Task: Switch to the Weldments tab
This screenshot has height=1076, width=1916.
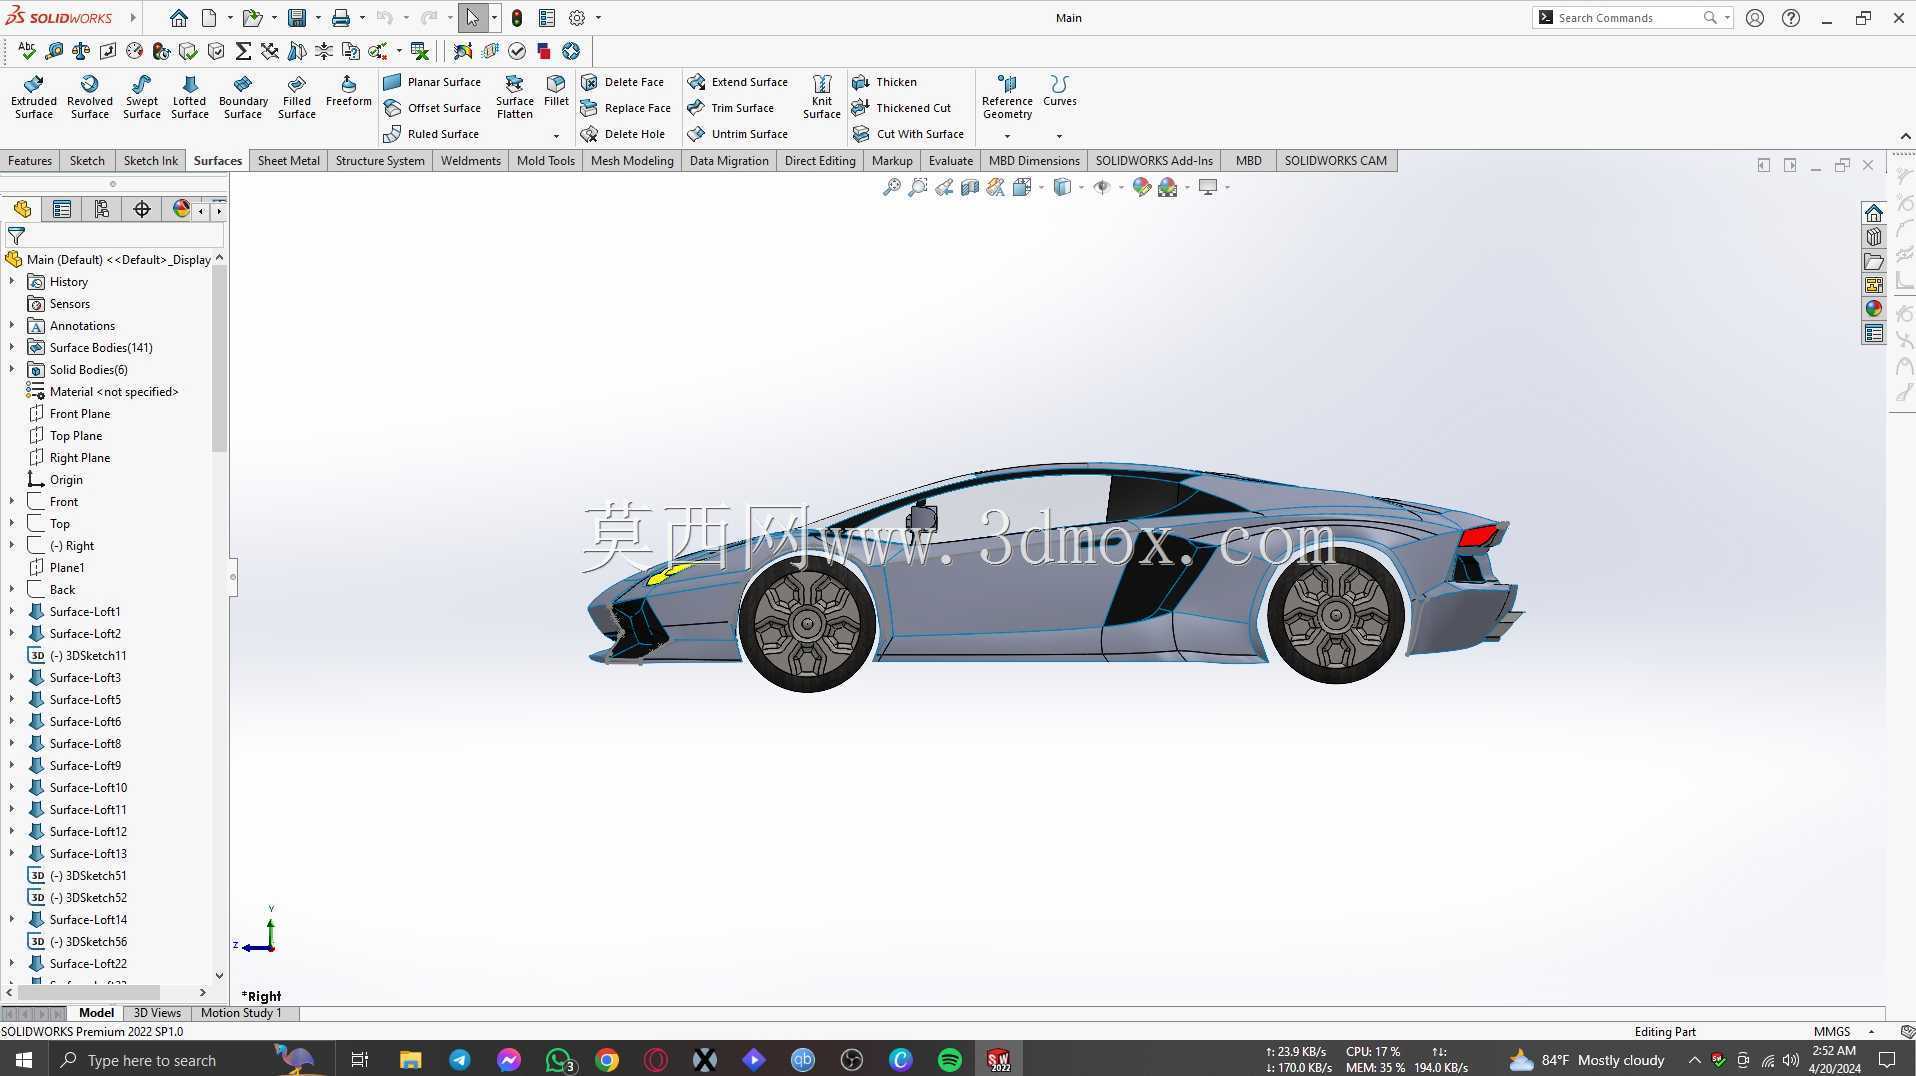Action: 471,160
